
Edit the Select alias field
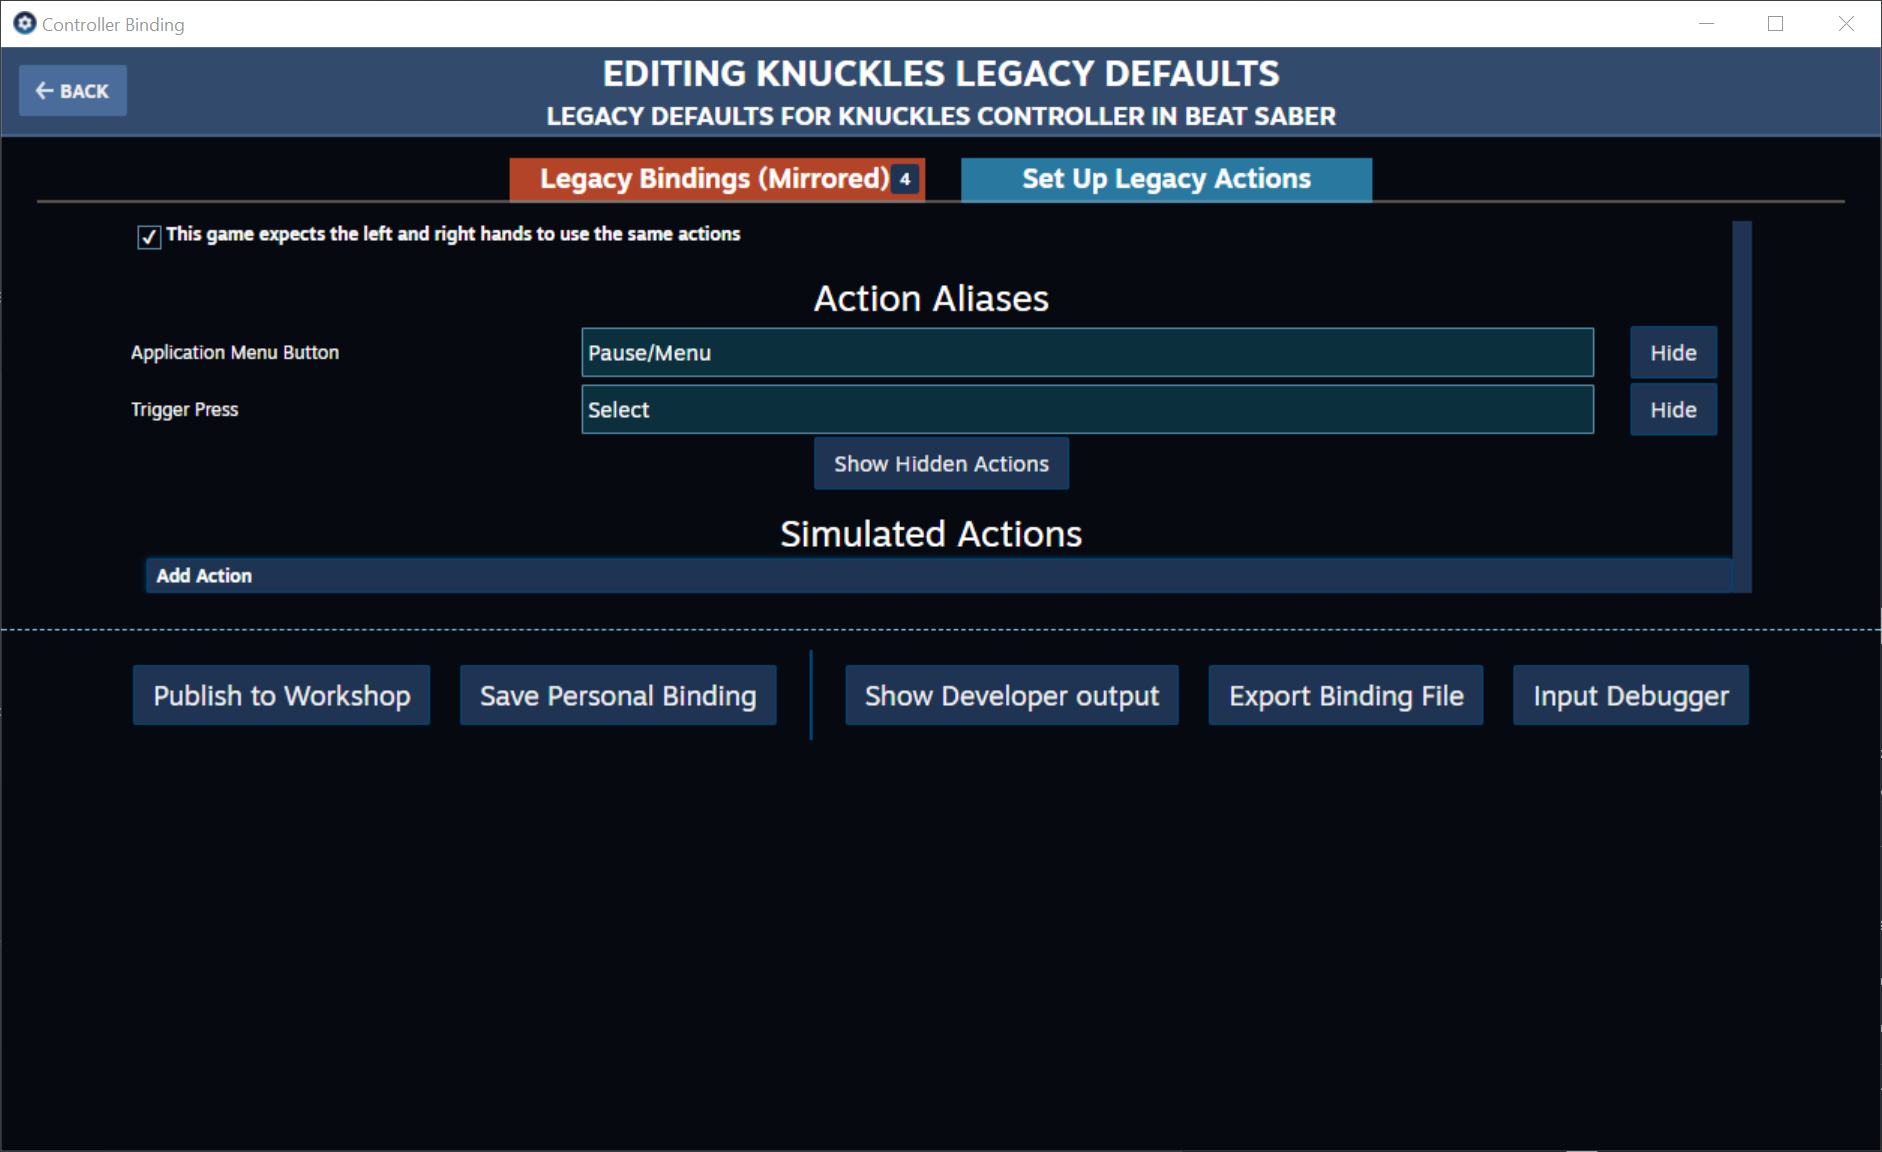tap(1087, 410)
